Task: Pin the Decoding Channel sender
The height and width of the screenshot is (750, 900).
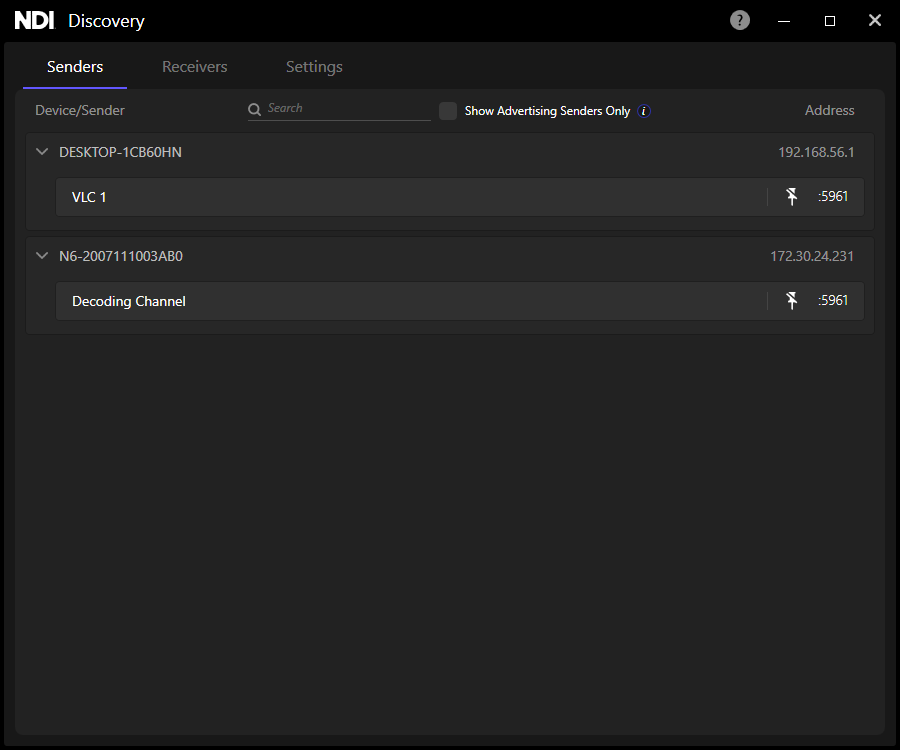Action: [792, 301]
